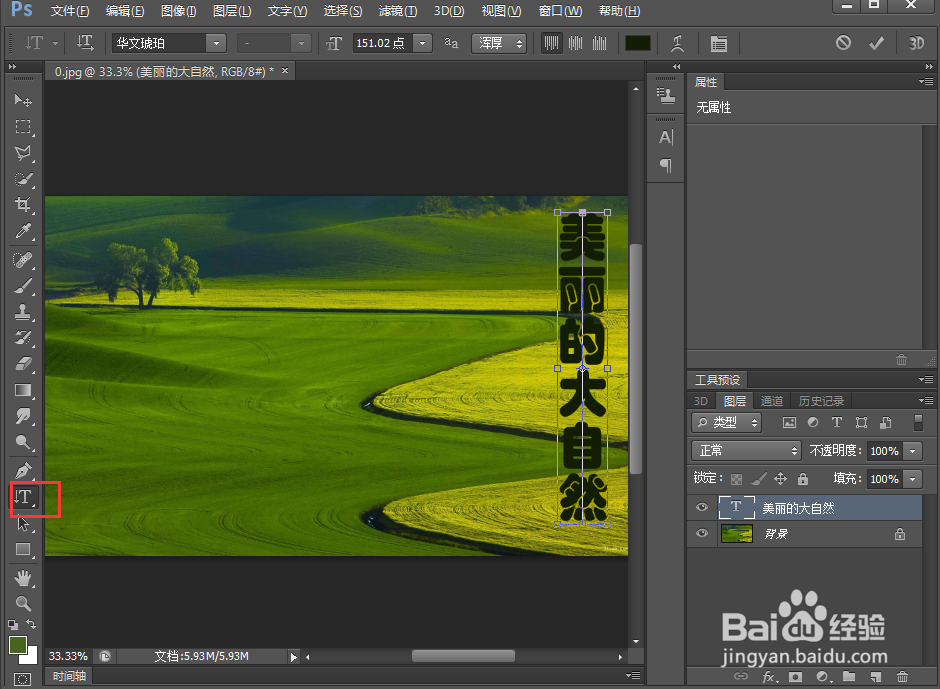
Task: Select the Eraser tool
Action: pos(23,363)
